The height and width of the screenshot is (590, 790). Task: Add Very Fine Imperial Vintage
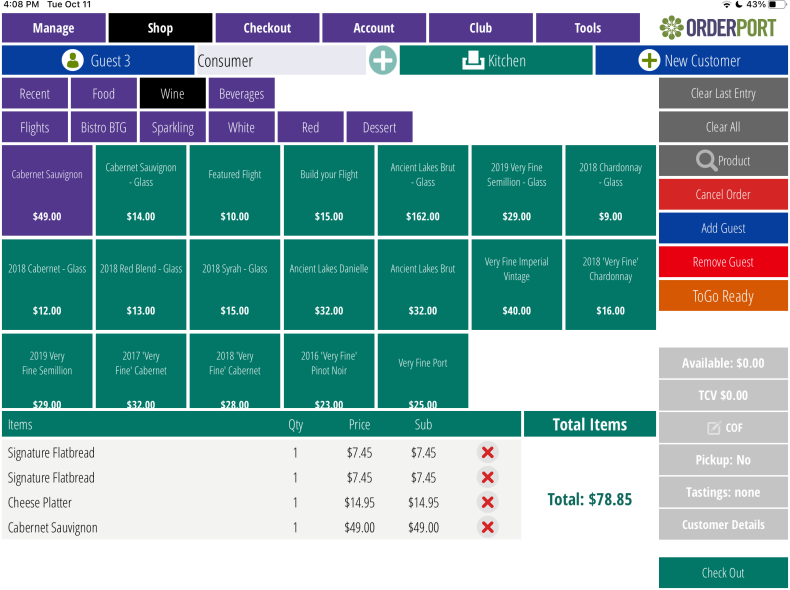pos(516,285)
